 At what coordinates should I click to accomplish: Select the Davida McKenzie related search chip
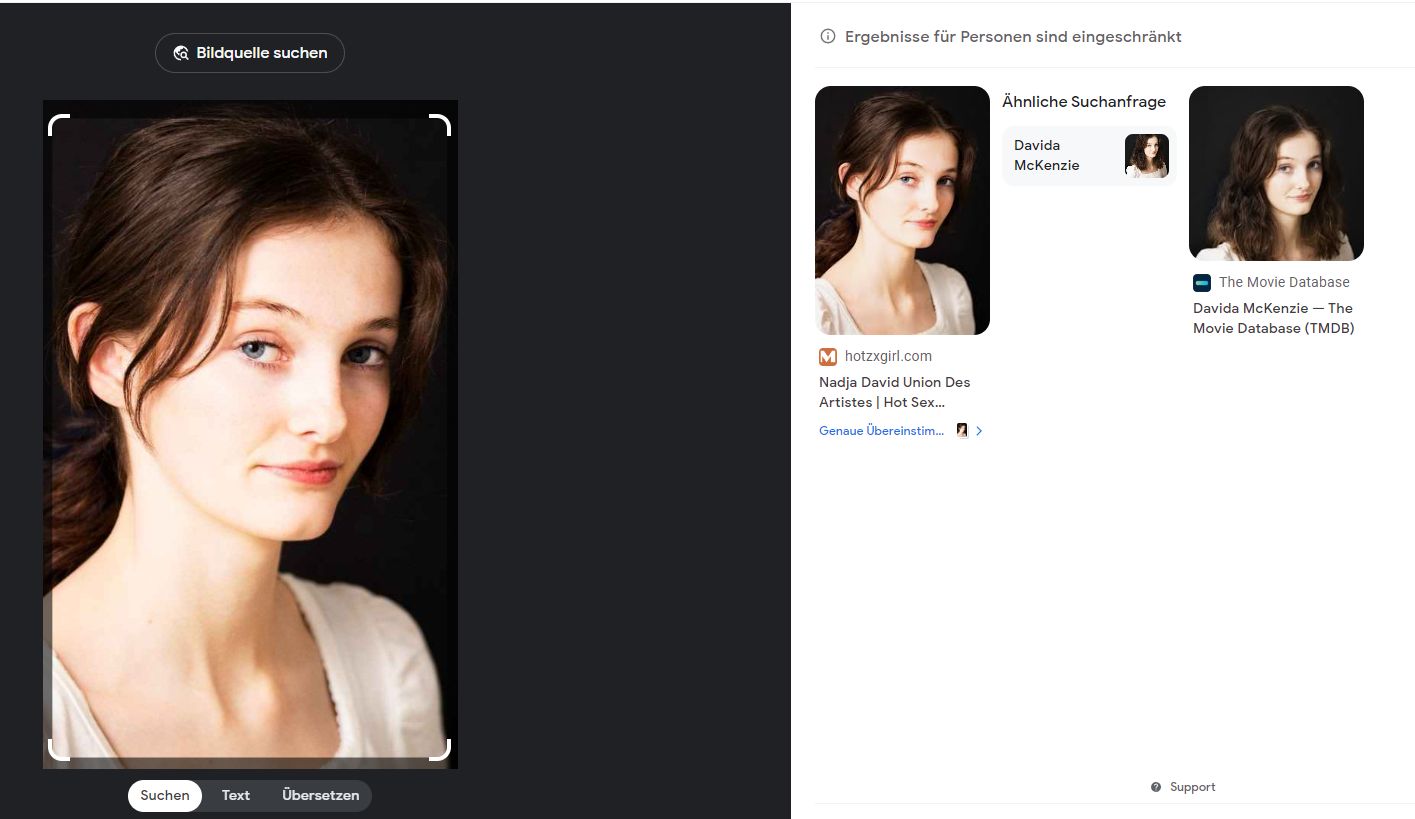1088,156
